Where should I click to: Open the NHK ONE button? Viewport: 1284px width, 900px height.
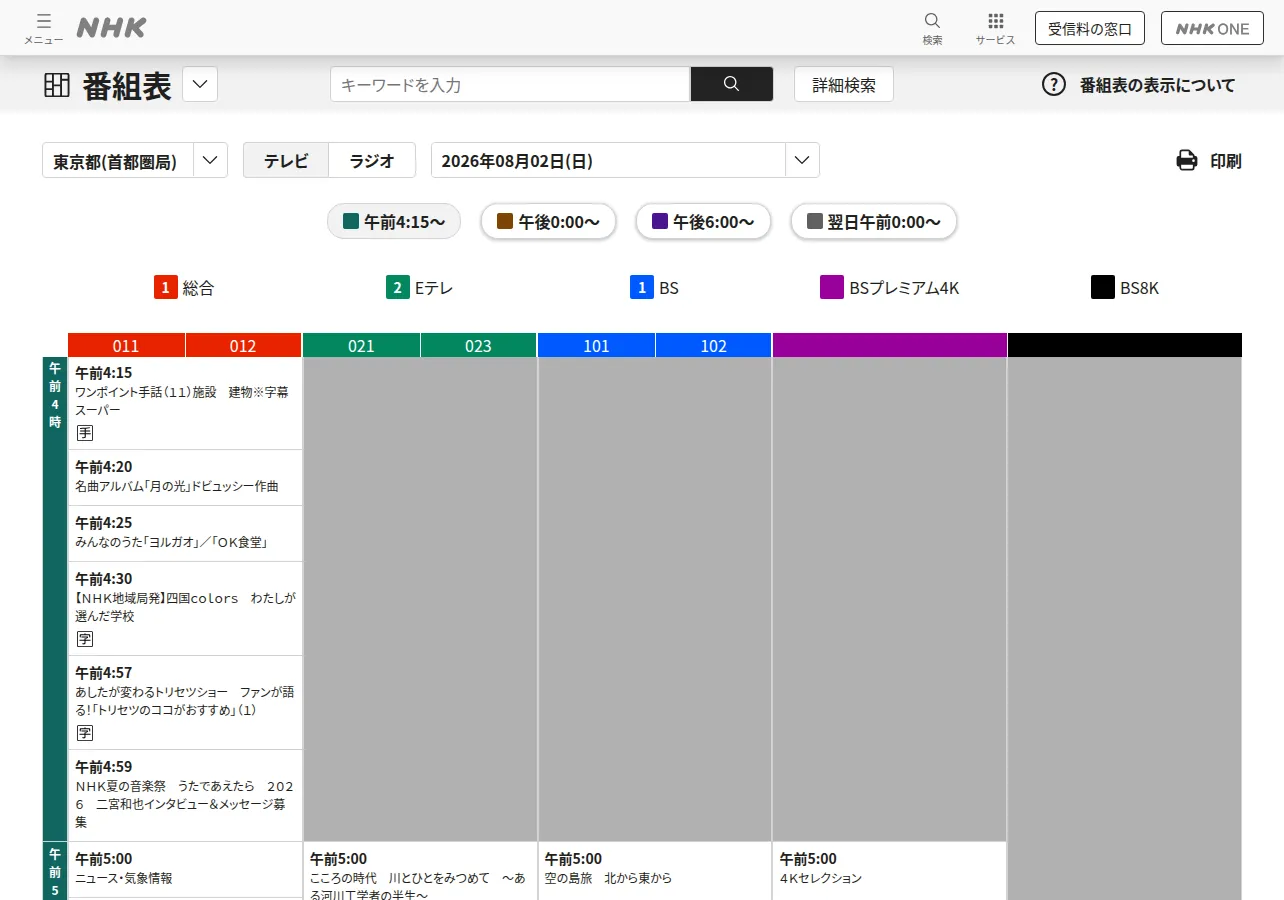tap(1212, 28)
